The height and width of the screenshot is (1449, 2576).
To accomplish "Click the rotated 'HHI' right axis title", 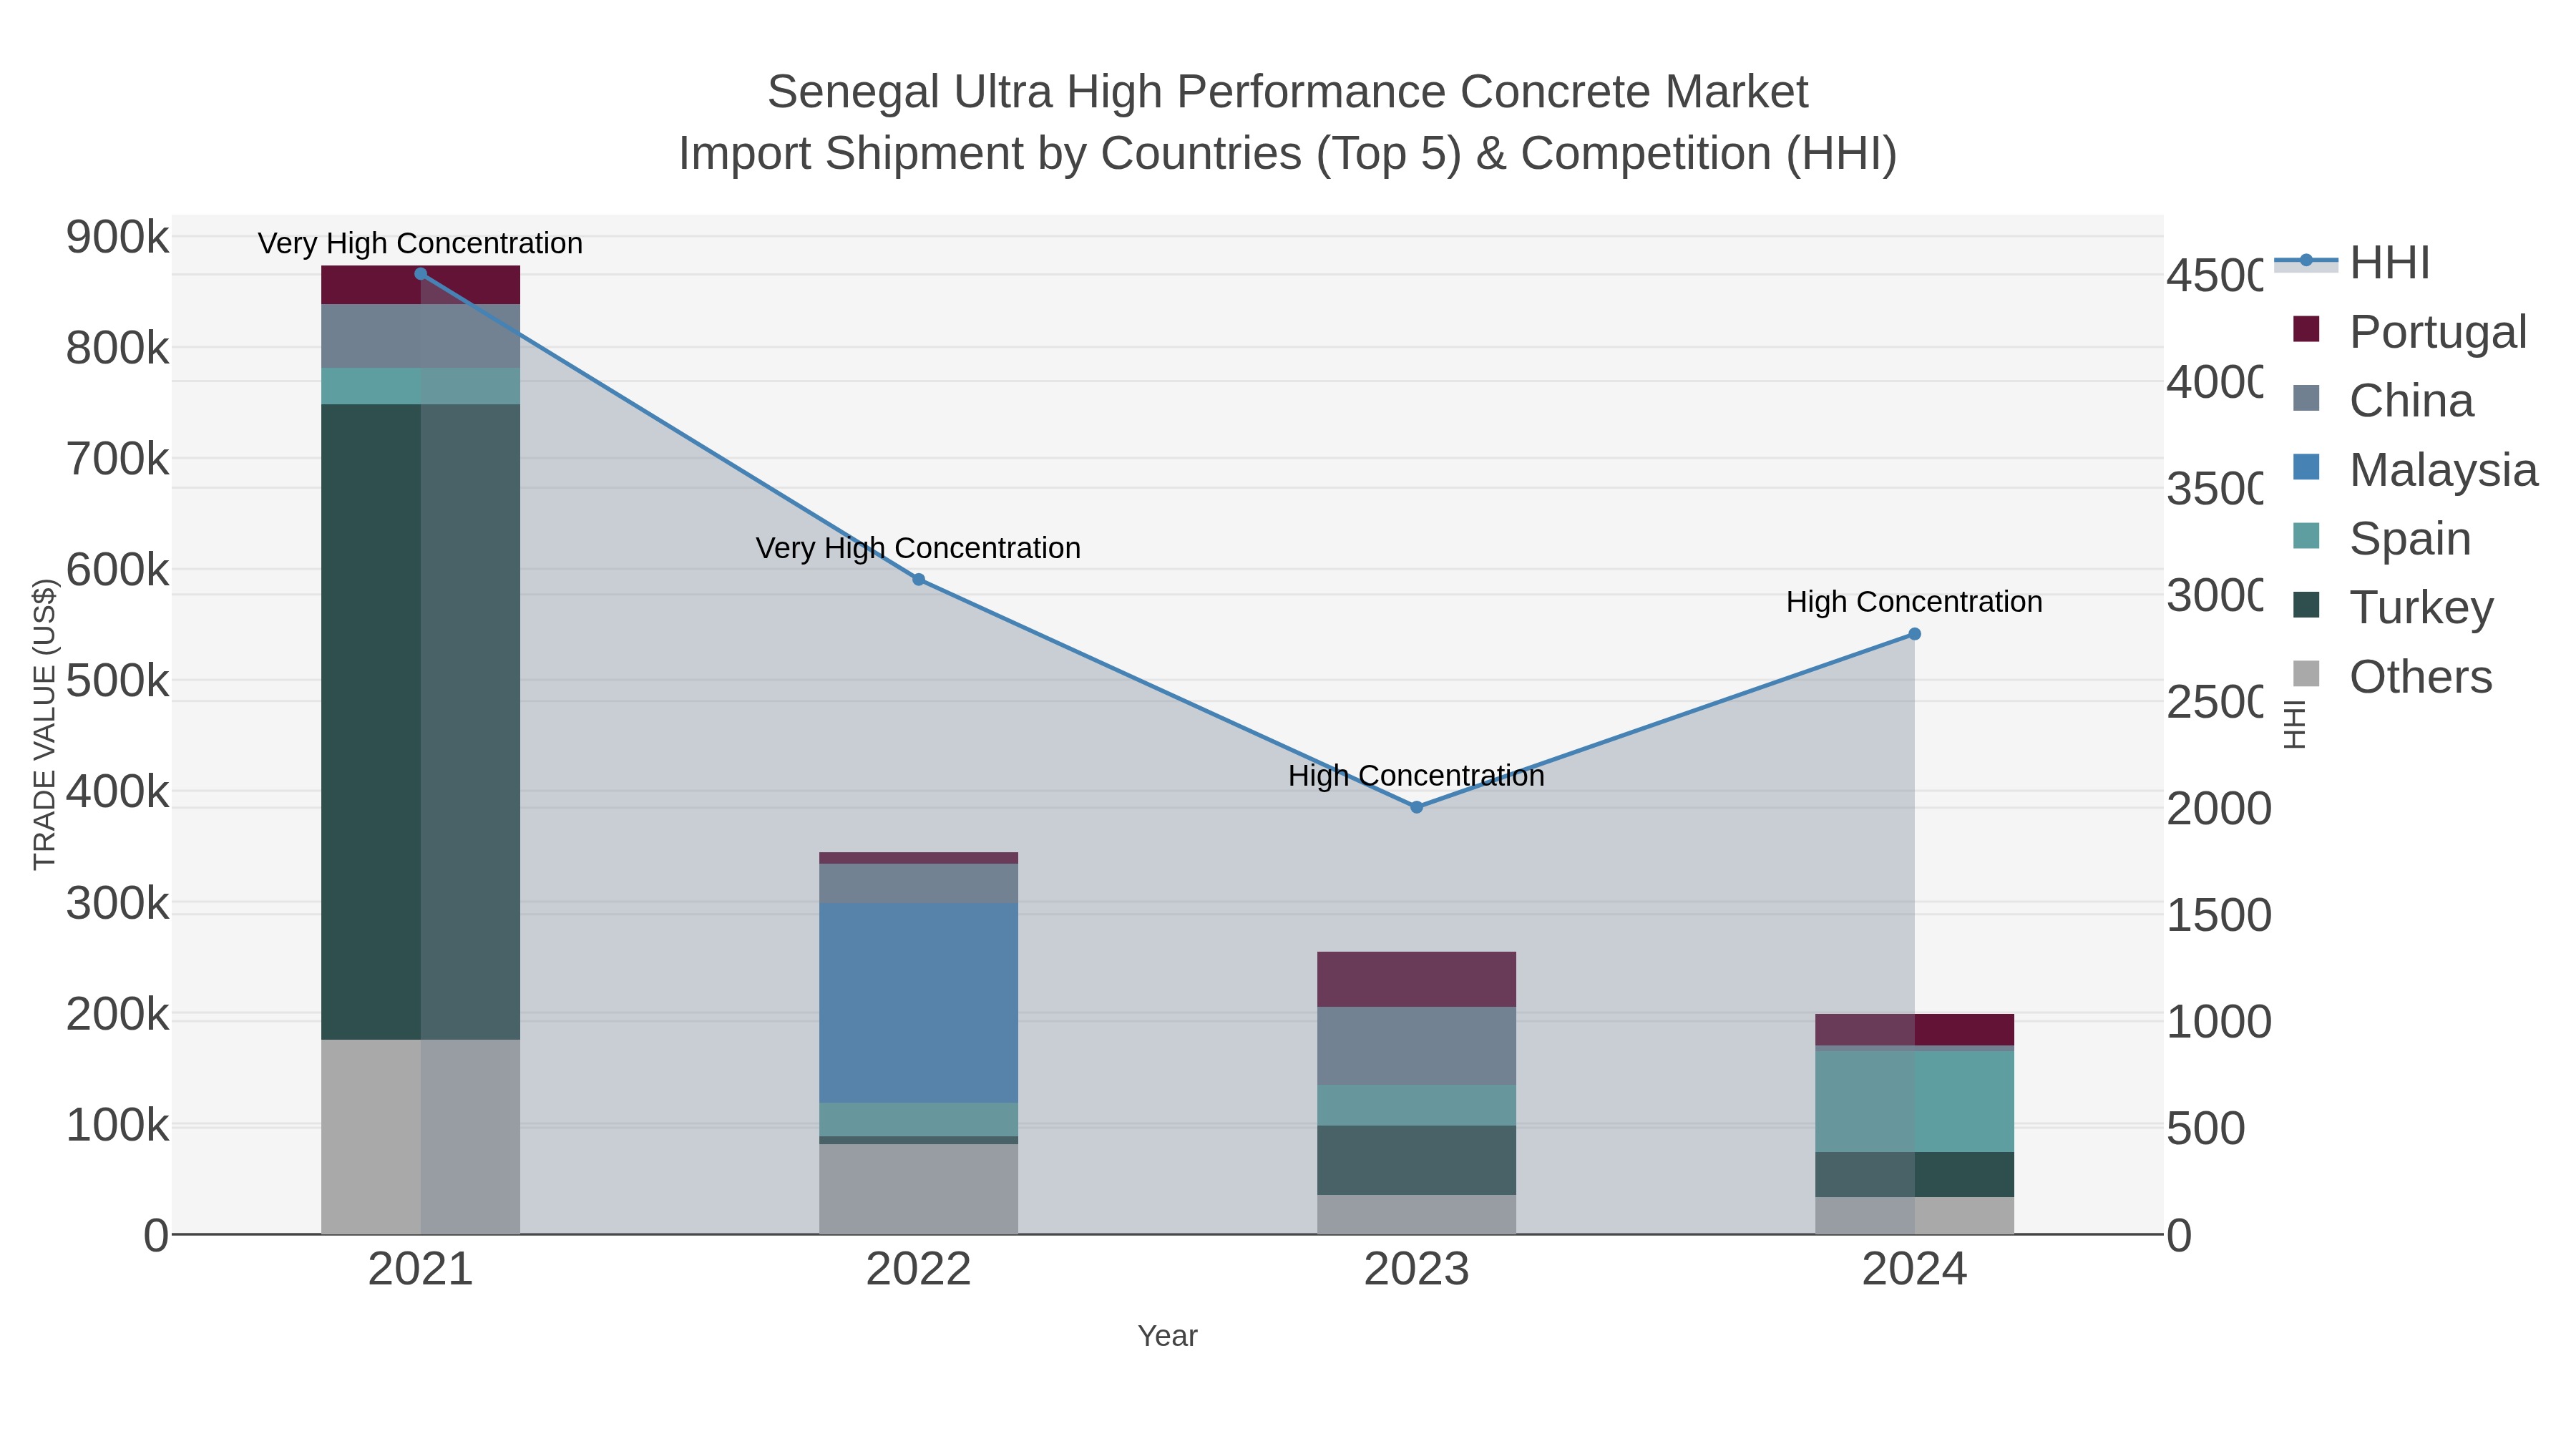I will tap(2295, 724).
